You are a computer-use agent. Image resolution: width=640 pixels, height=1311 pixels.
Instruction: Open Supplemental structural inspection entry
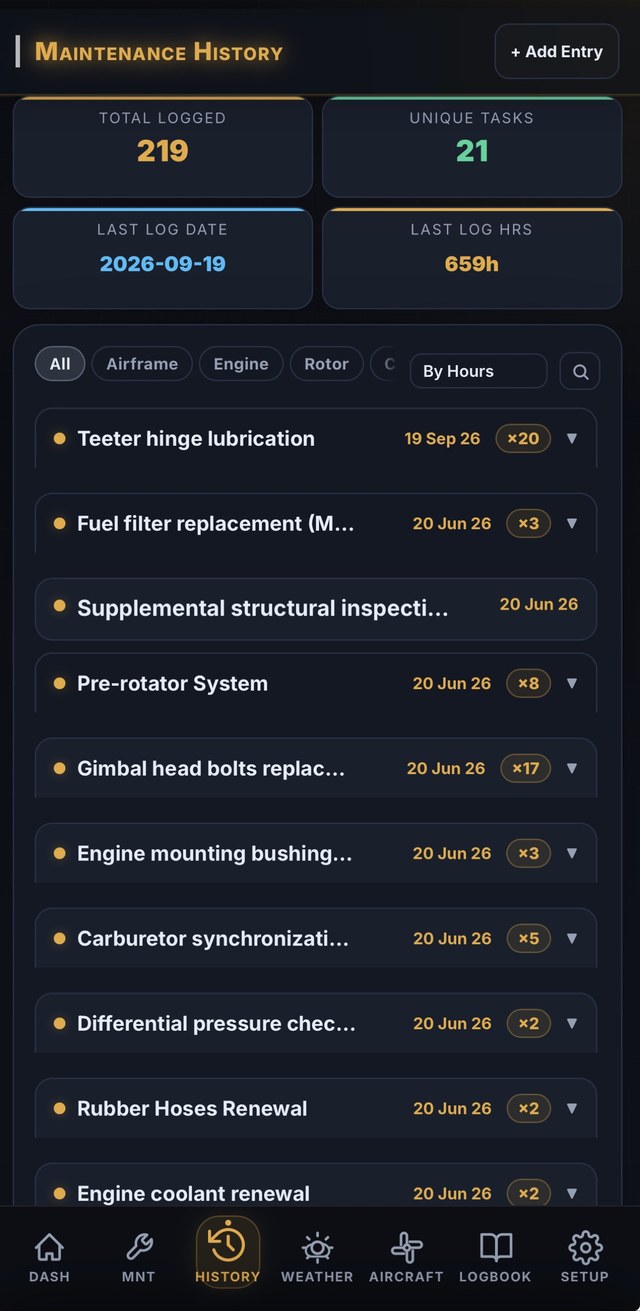(x=316, y=608)
